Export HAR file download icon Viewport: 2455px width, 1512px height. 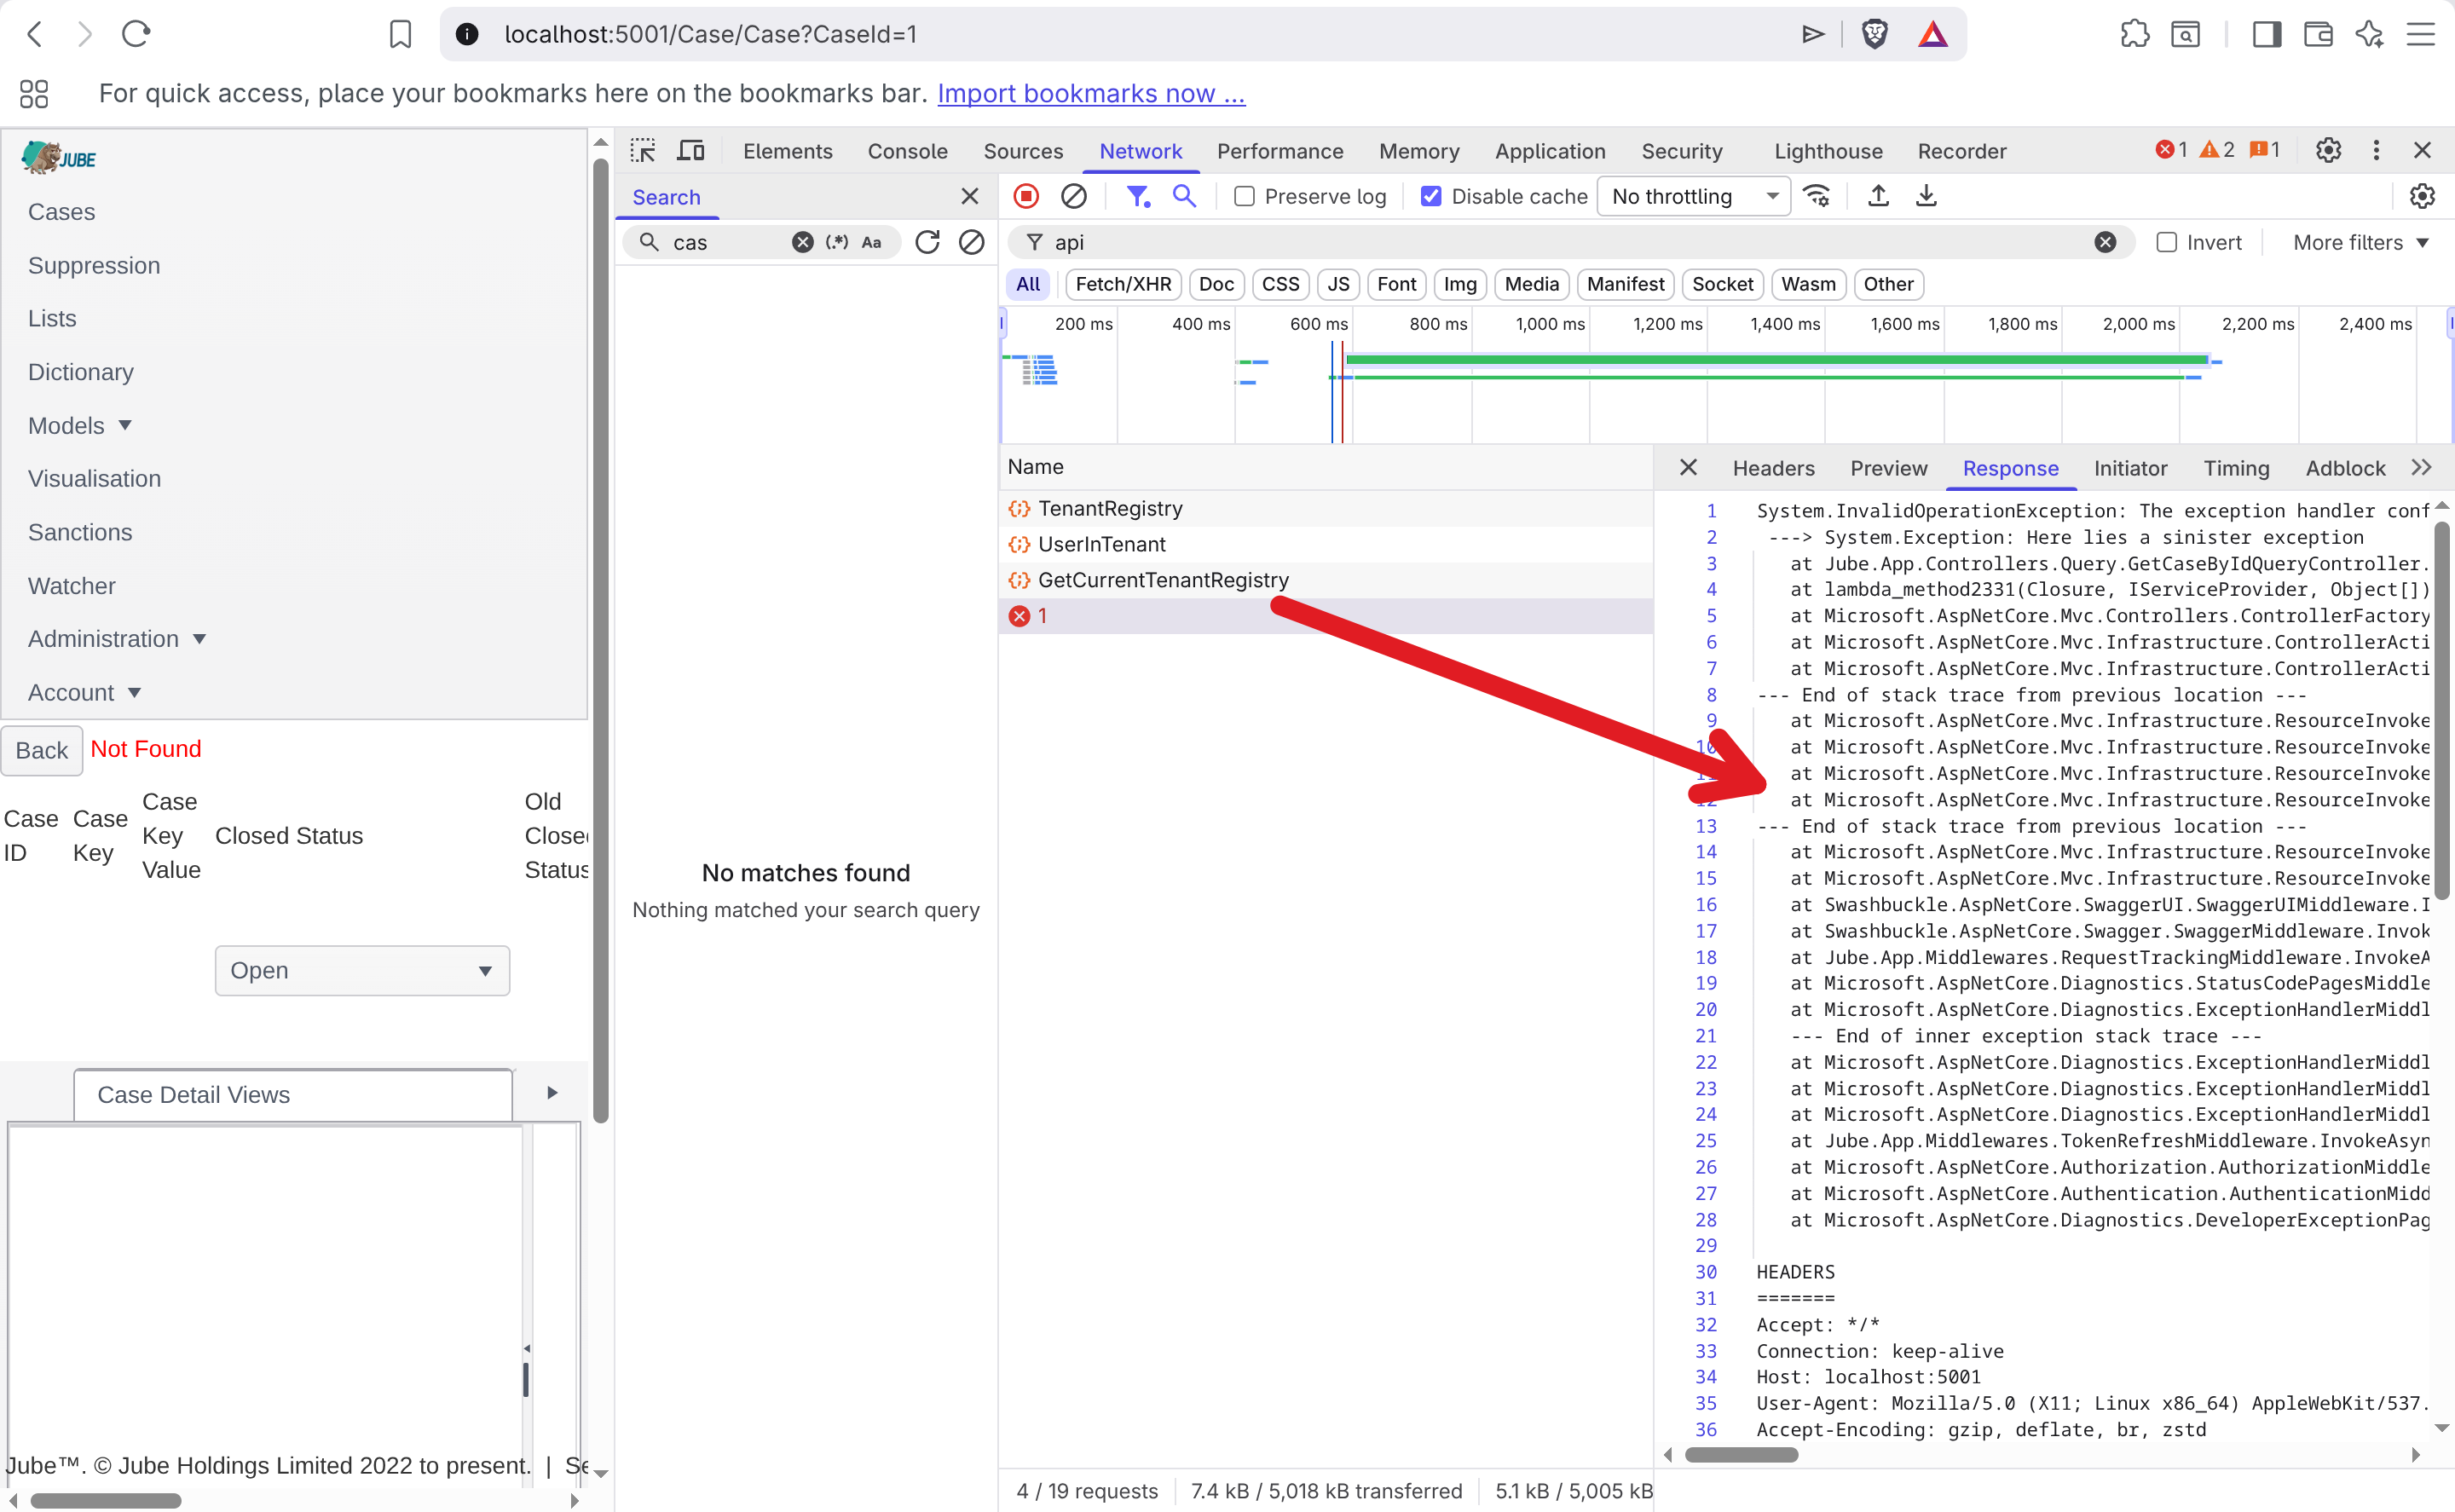pyautogui.click(x=1926, y=196)
